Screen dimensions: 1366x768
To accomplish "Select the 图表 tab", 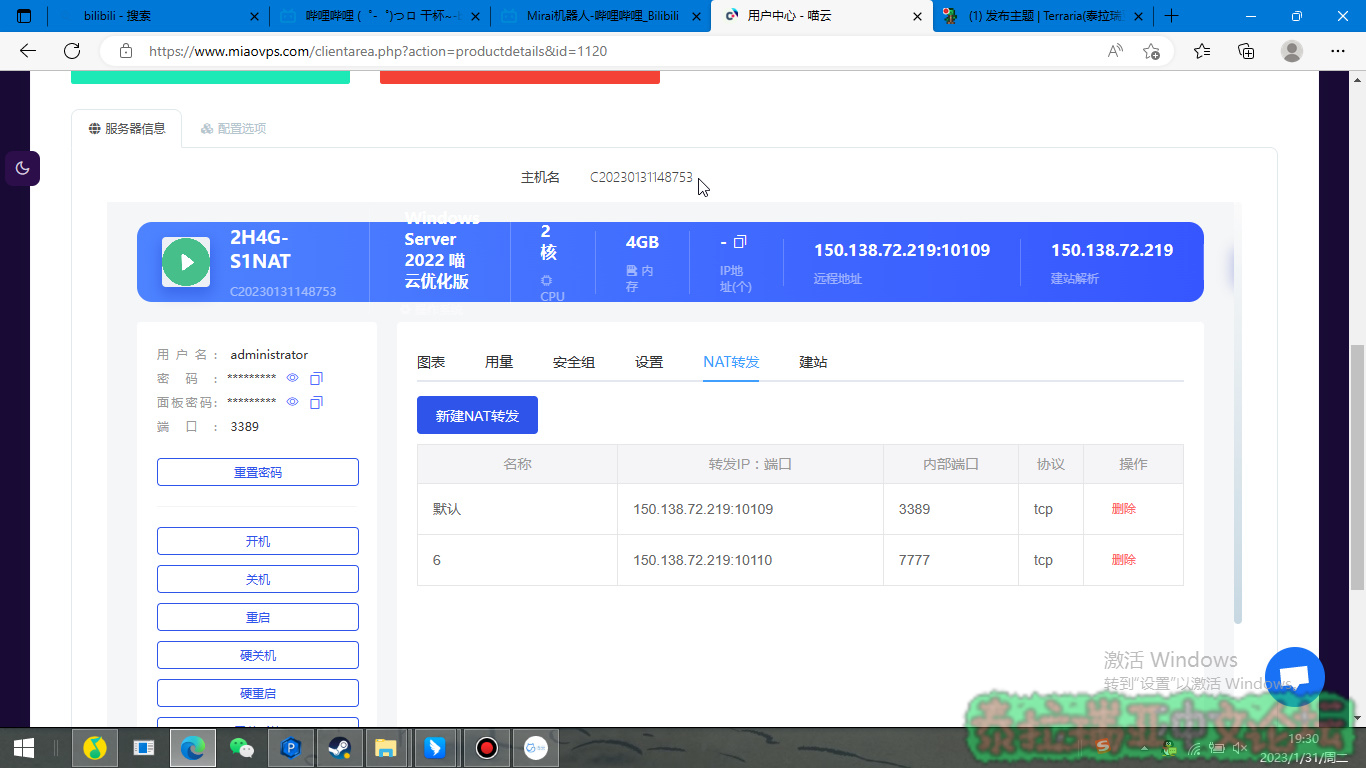I will 431,362.
